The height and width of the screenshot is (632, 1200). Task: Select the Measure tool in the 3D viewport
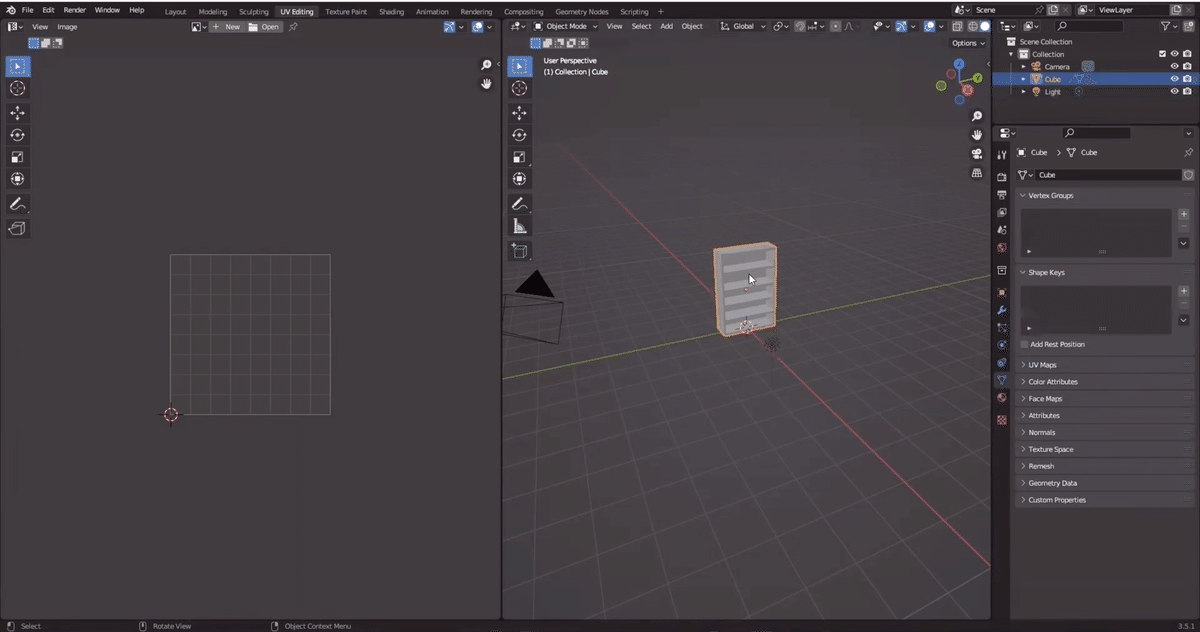coord(519,225)
